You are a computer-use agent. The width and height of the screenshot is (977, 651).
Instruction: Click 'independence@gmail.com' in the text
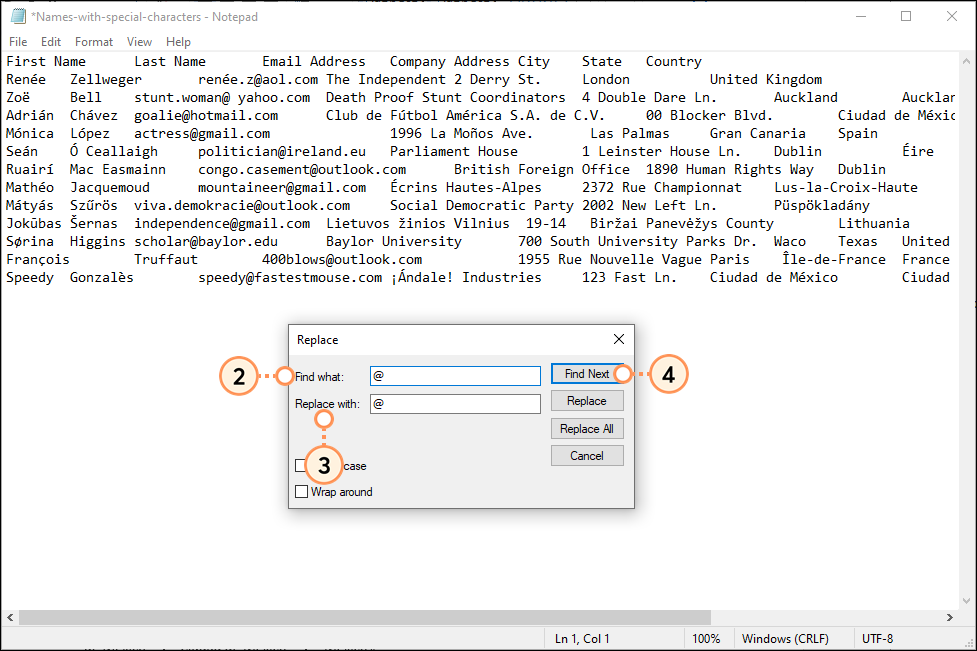pos(222,224)
